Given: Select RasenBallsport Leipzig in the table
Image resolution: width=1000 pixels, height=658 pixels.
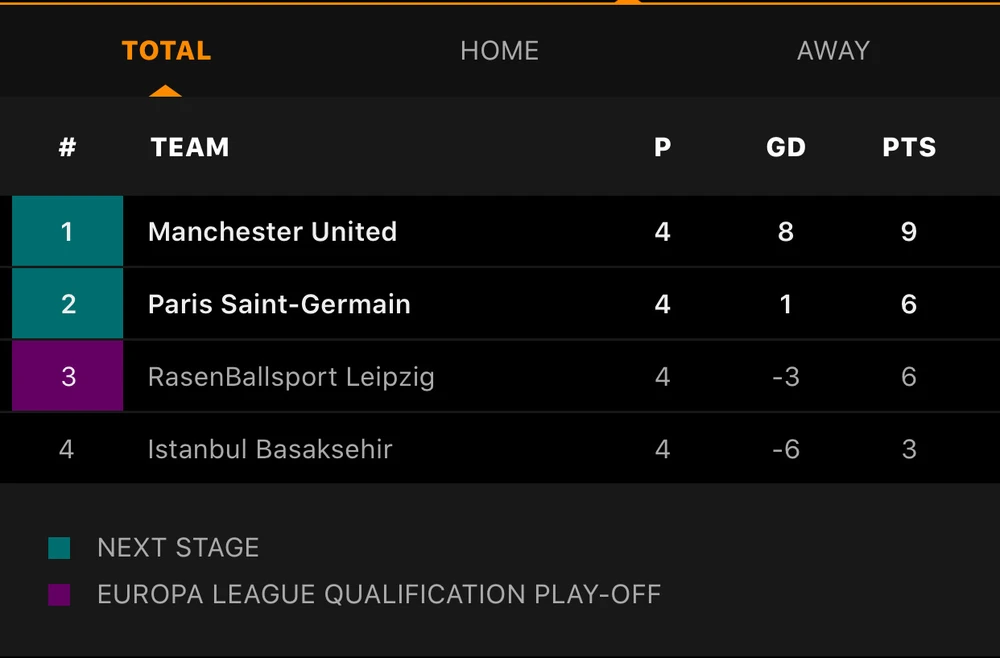Looking at the screenshot, I should click(291, 377).
